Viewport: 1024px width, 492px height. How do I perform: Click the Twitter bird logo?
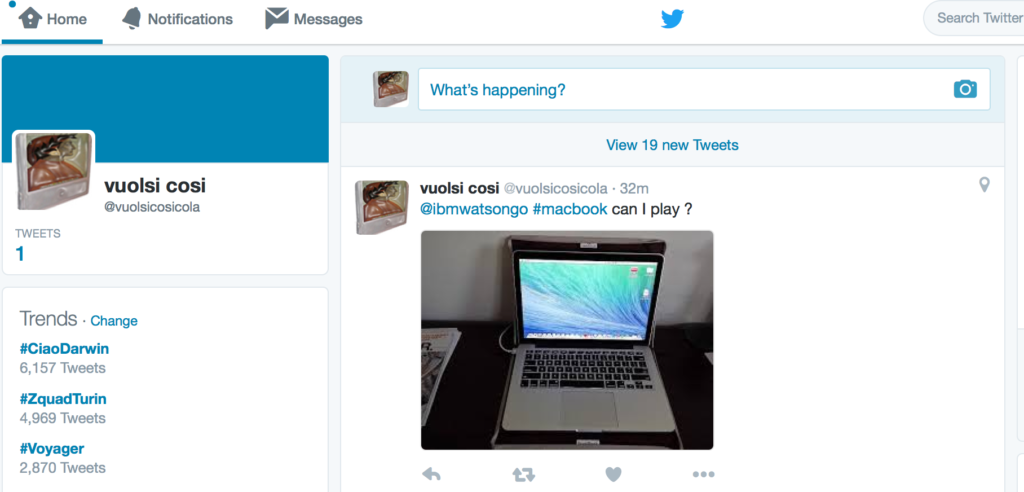pyautogui.click(x=672, y=19)
